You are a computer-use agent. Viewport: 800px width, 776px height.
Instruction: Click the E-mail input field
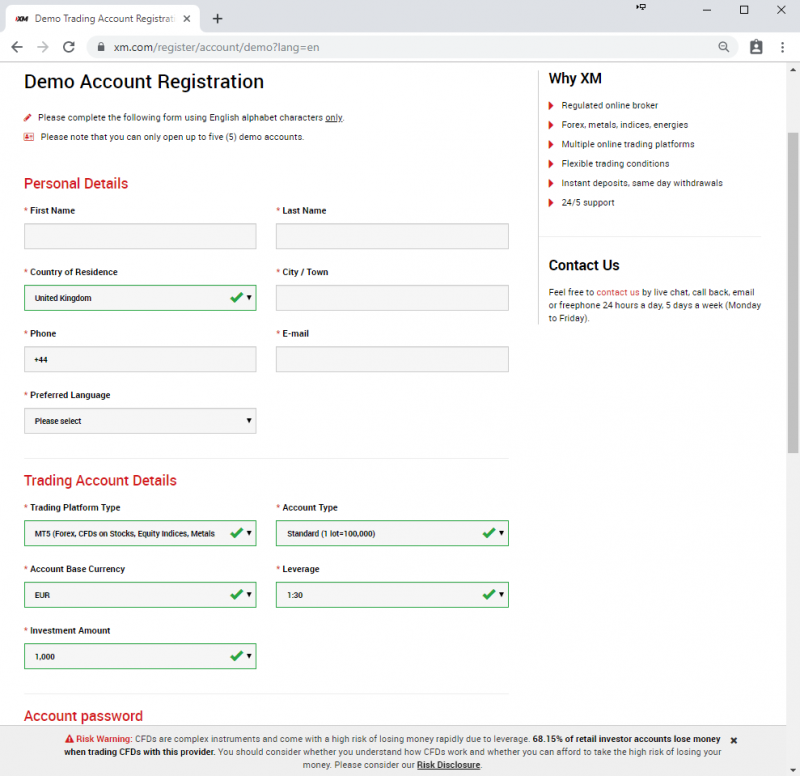coord(392,359)
